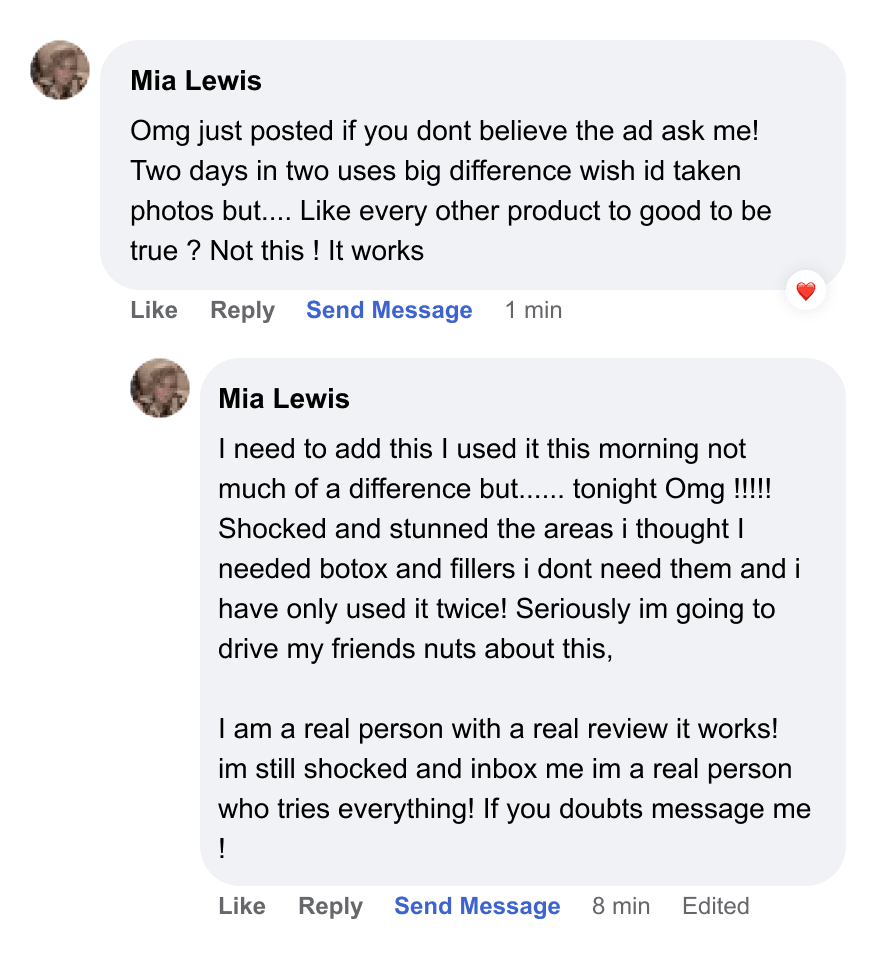Click 'Omg just posted' opening line
Screen dimensions: 884x964
pos(444,131)
